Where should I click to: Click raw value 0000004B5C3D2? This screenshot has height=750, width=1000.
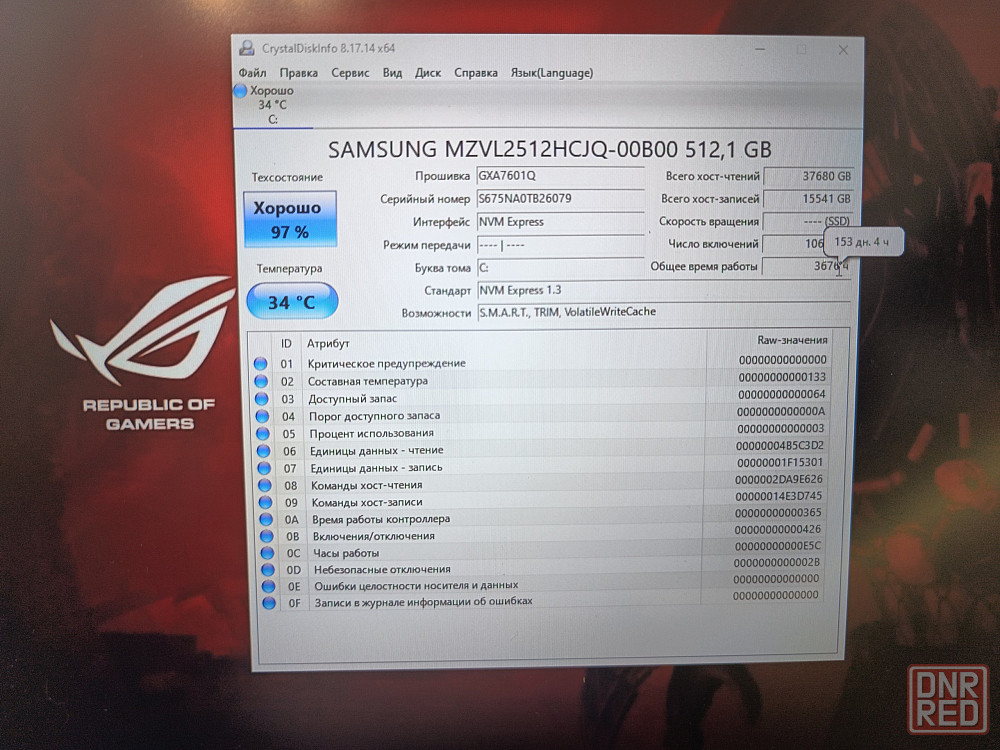click(780, 445)
